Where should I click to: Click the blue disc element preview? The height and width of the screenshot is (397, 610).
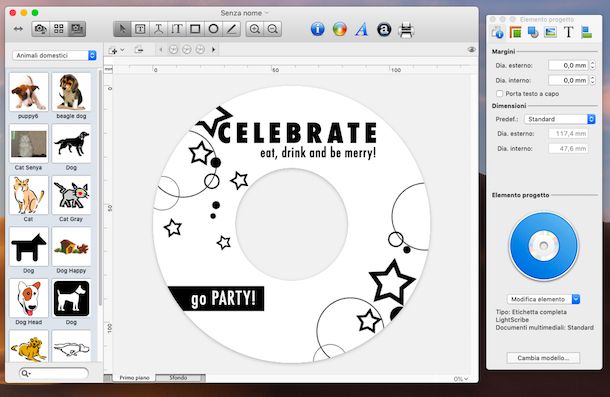(x=544, y=246)
